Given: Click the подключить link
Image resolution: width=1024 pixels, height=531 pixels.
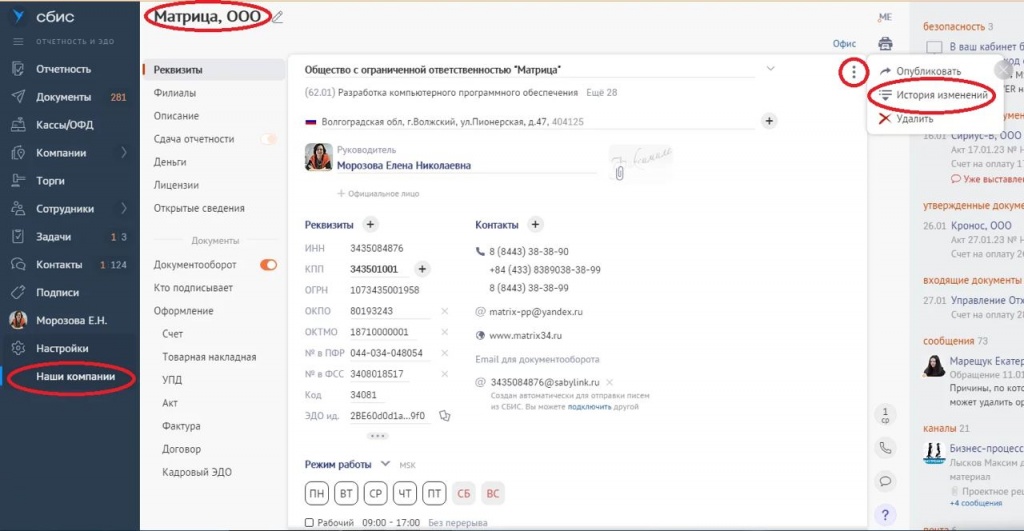Looking at the screenshot, I should coord(589,407).
